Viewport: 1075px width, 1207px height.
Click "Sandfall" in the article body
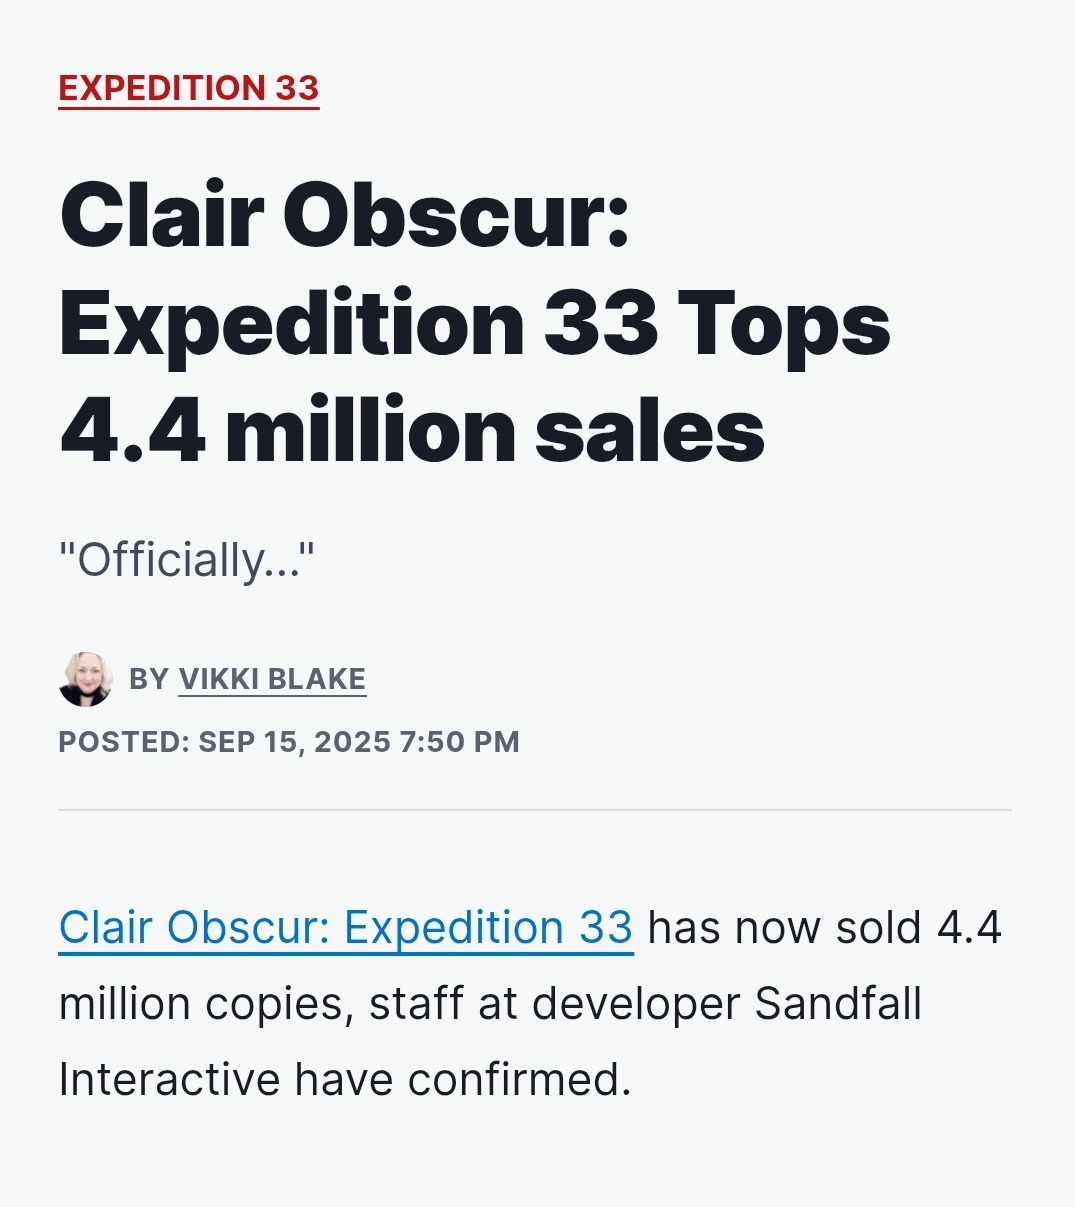[x=838, y=1003]
